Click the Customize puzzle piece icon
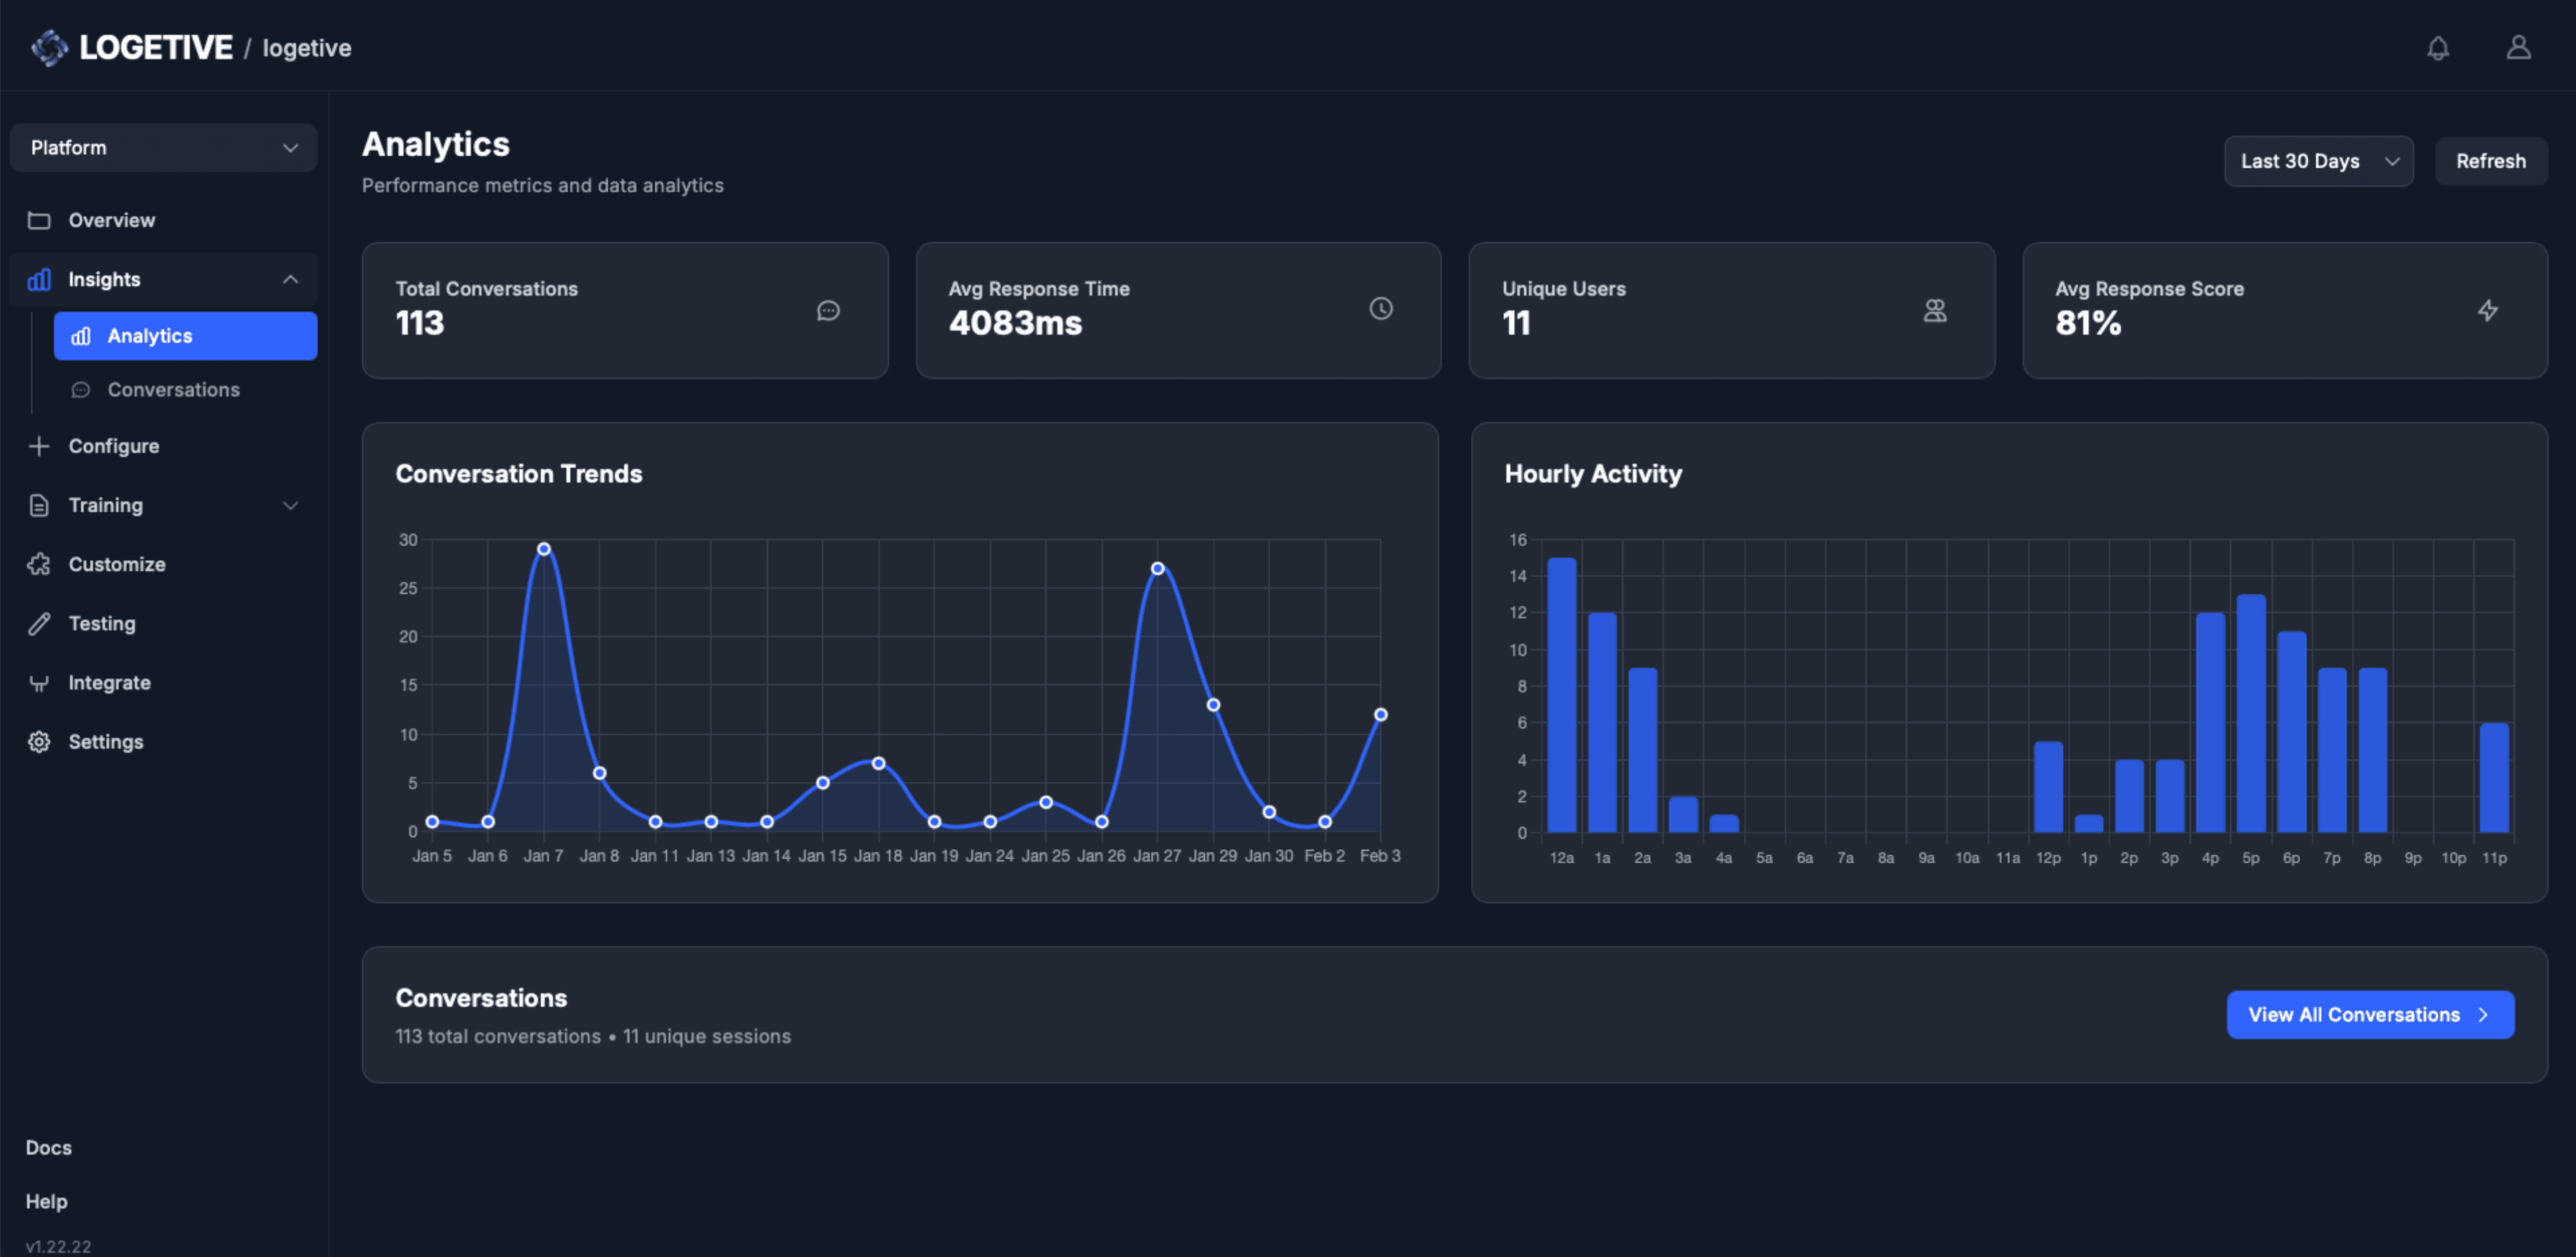 39,564
